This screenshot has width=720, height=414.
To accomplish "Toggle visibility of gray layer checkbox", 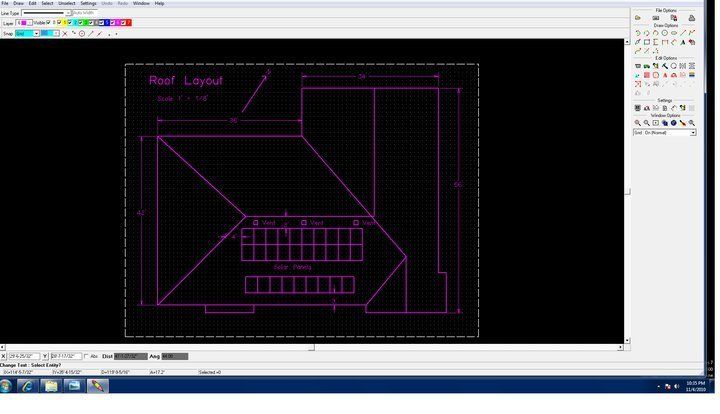I will coord(91,22).
